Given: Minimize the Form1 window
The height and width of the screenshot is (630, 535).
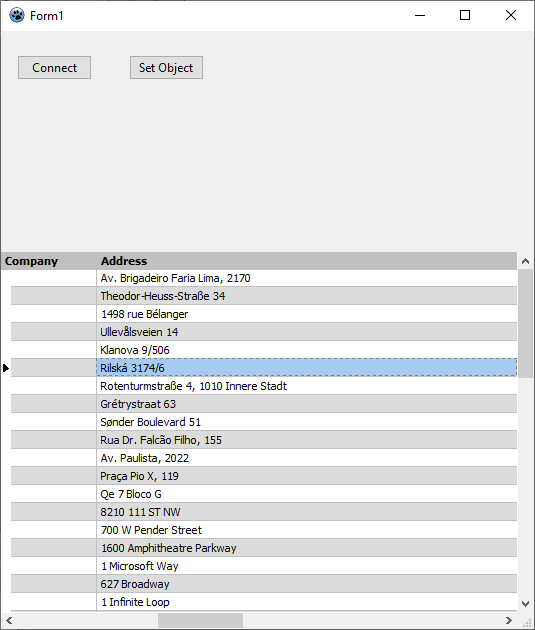Looking at the screenshot, I should (420, 15).
